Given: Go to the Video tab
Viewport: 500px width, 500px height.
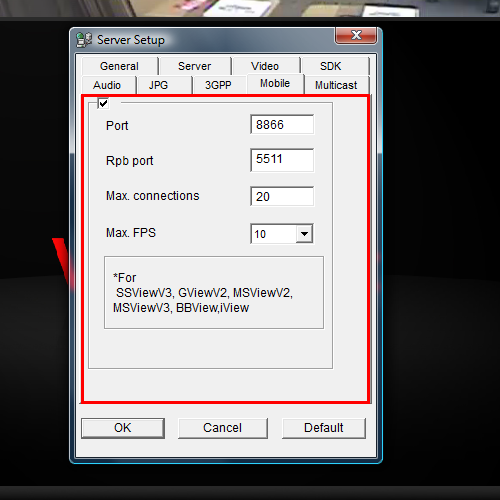Looking at the screenshot, I should 265,66.
